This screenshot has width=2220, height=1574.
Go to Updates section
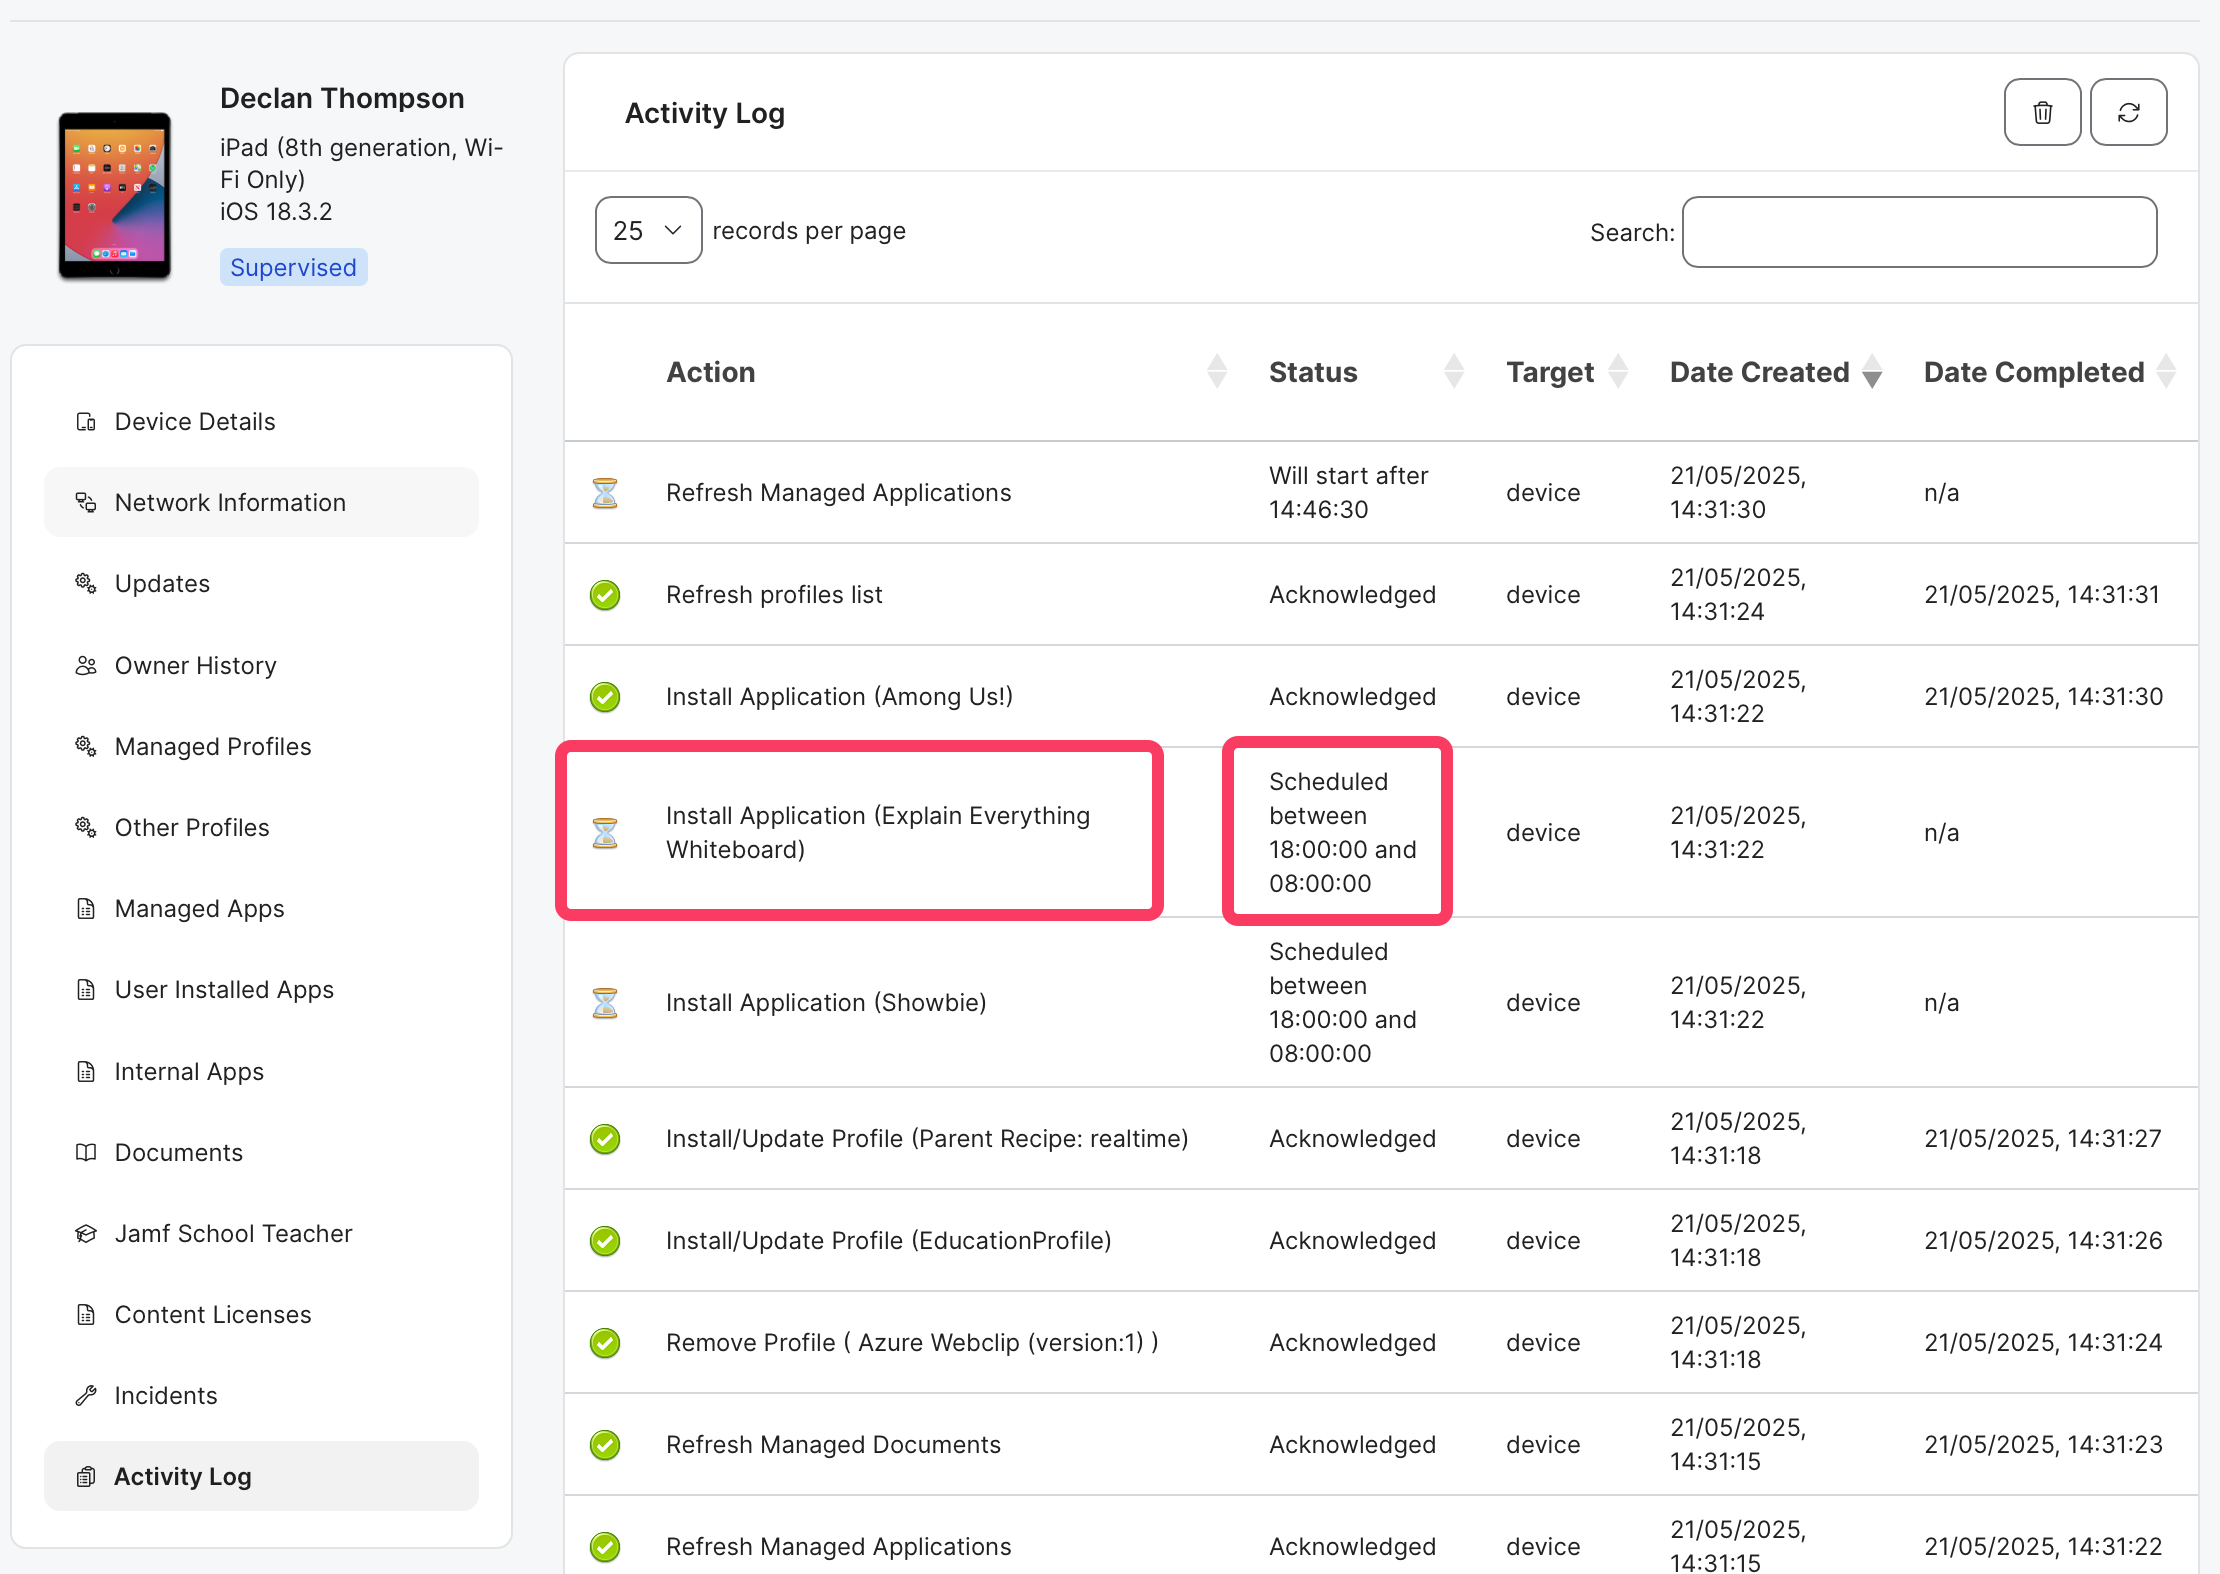261,583
